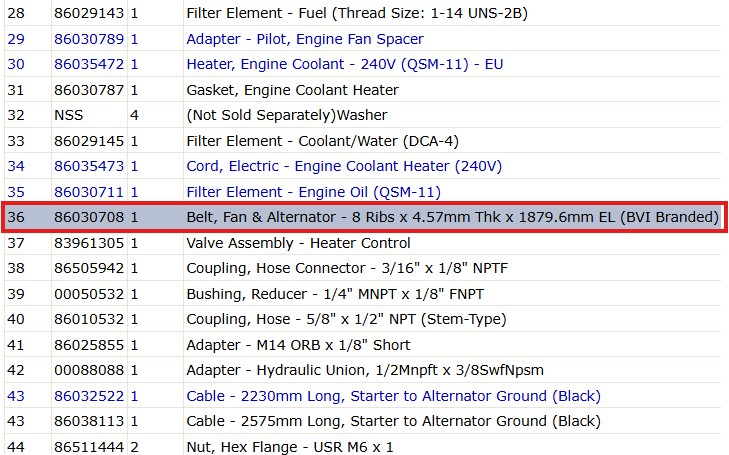Select Valve Assembly - Heater Control row
Screen dimensions: 729x455
(363, 243)
